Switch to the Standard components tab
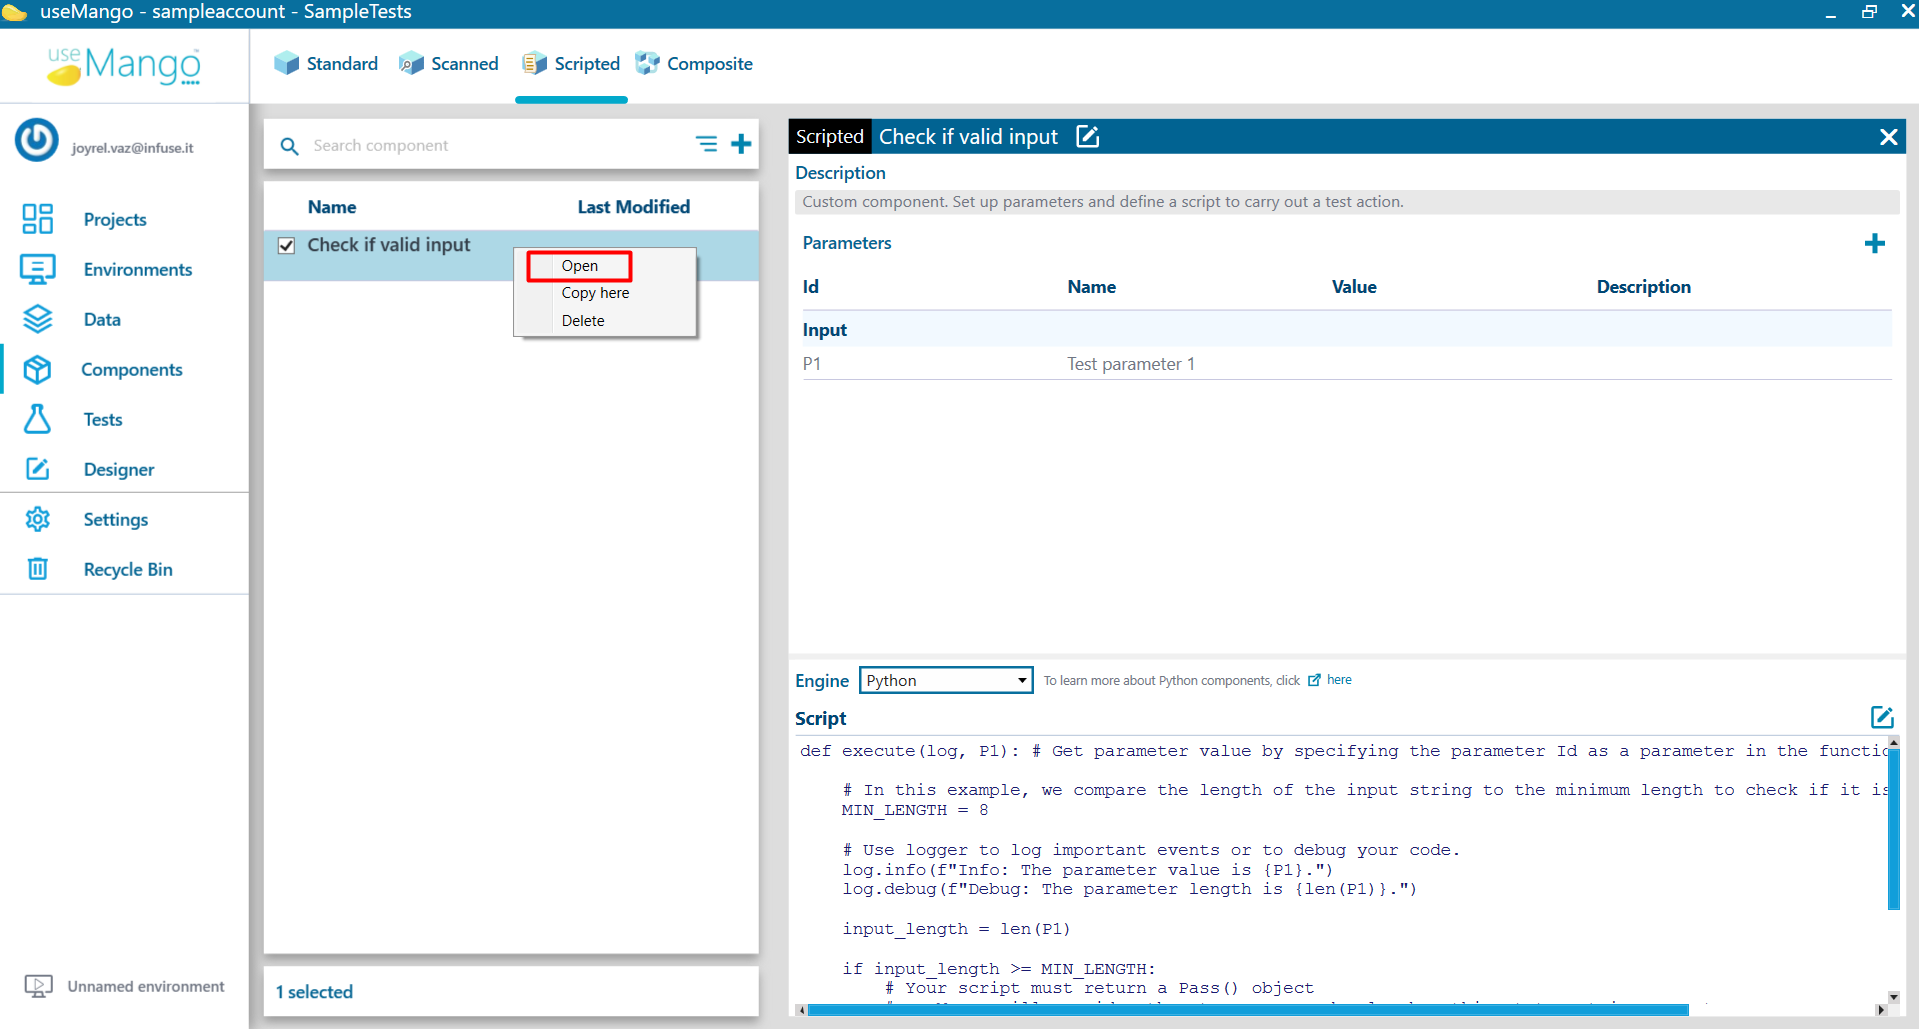Screen dimensions: 1919x1029 [x=326, y=64]
